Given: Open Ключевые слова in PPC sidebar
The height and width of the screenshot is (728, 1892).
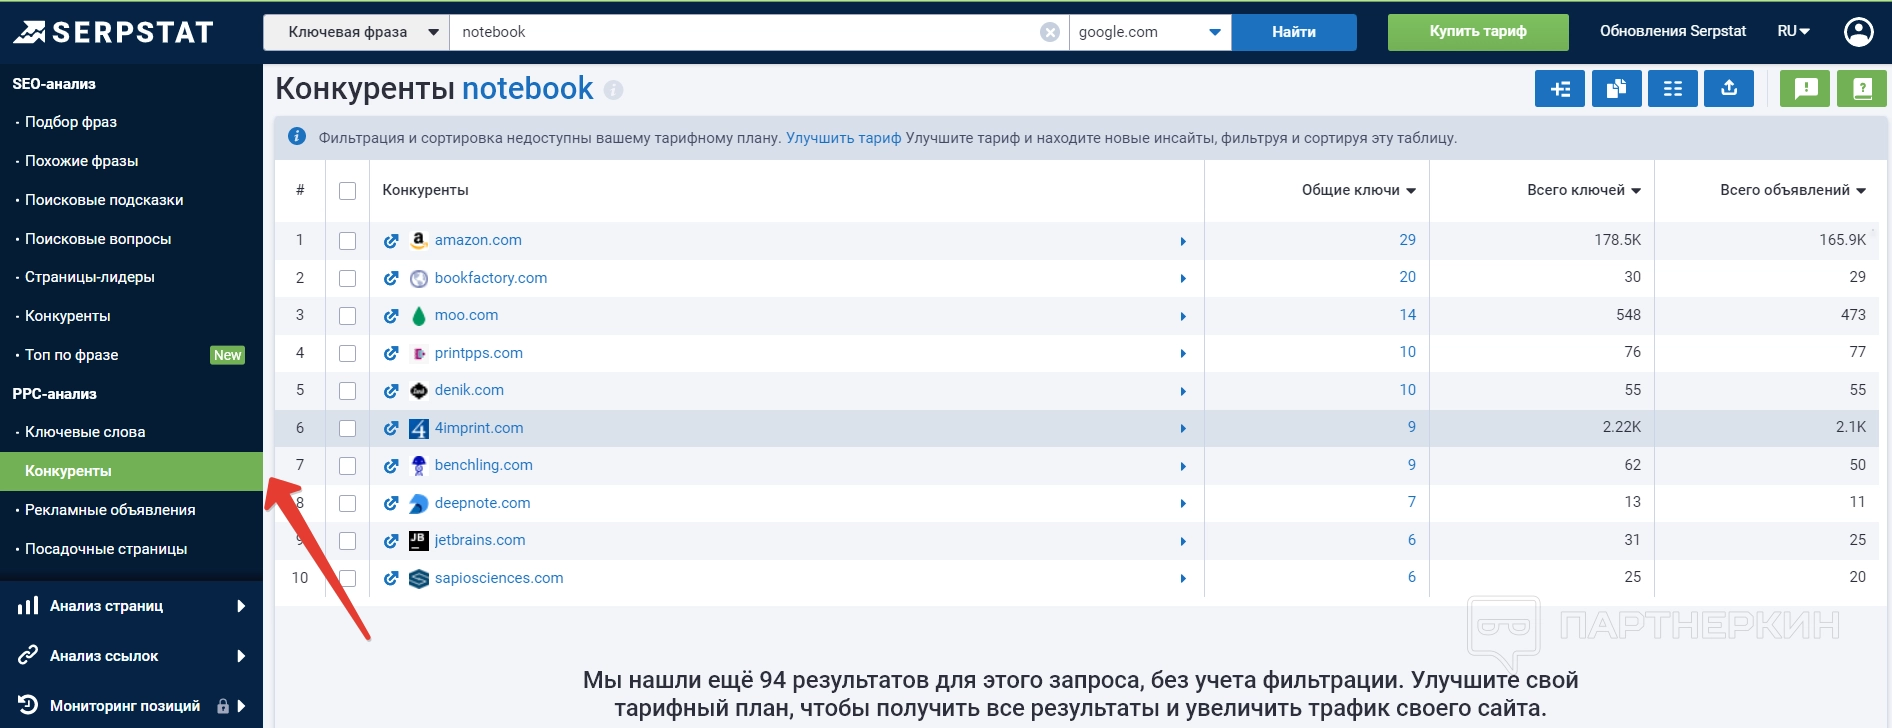Looking at the screenshot, I should [85, 432].
